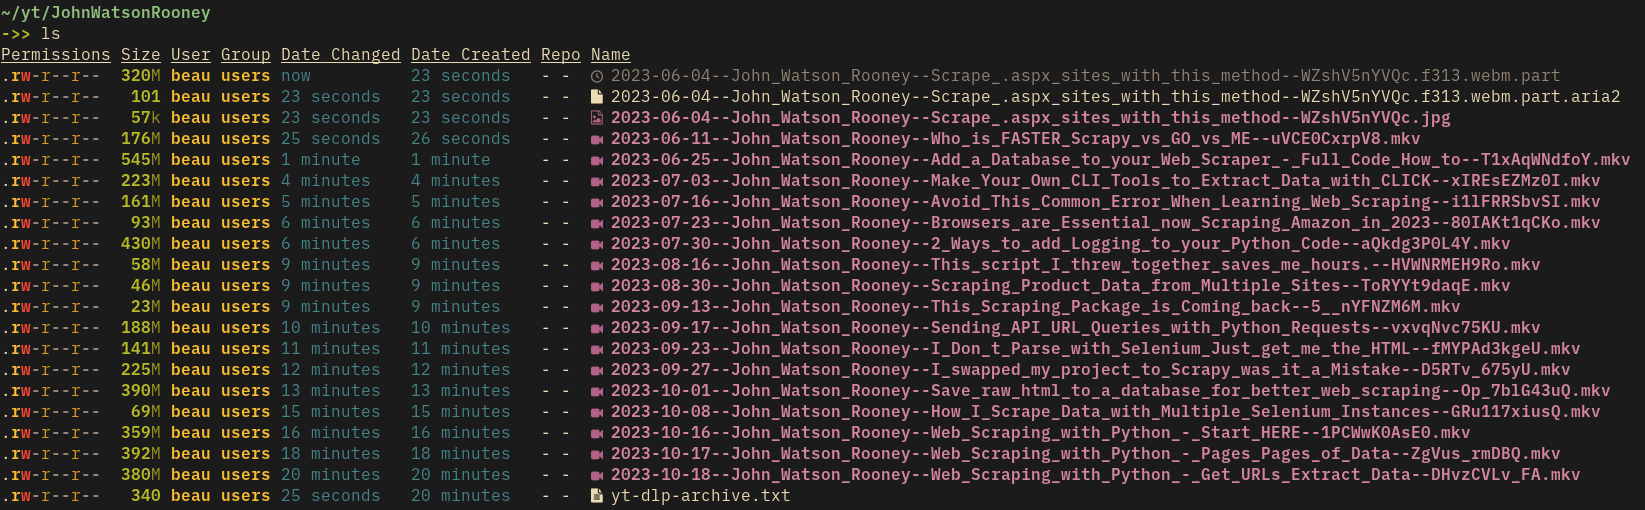Click the I_Don_t_Parse_with_Selenium file name
Screen dimensions: 1645x510
tap(1096, 349)
